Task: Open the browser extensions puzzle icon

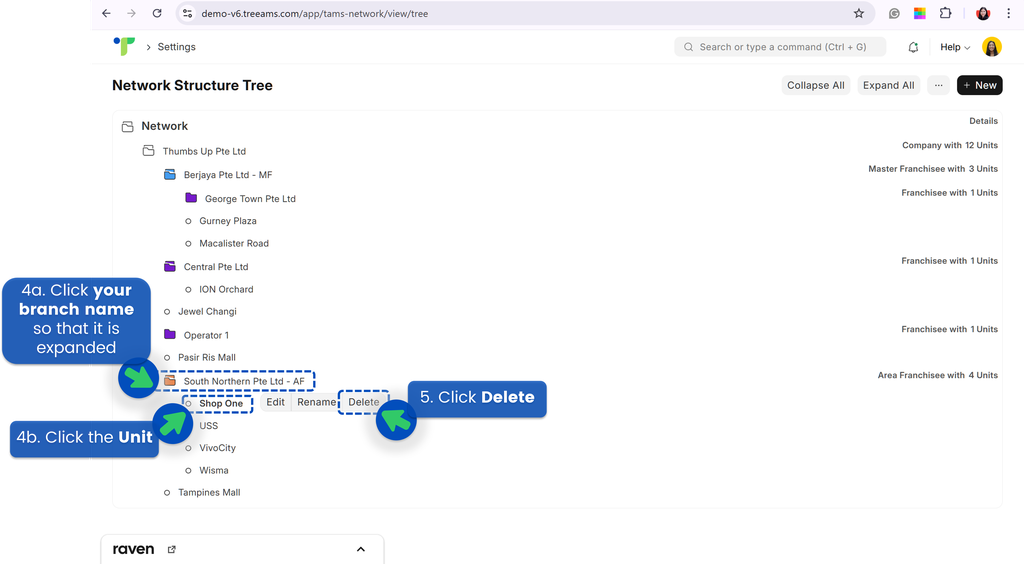Action: tap(945, 13)
